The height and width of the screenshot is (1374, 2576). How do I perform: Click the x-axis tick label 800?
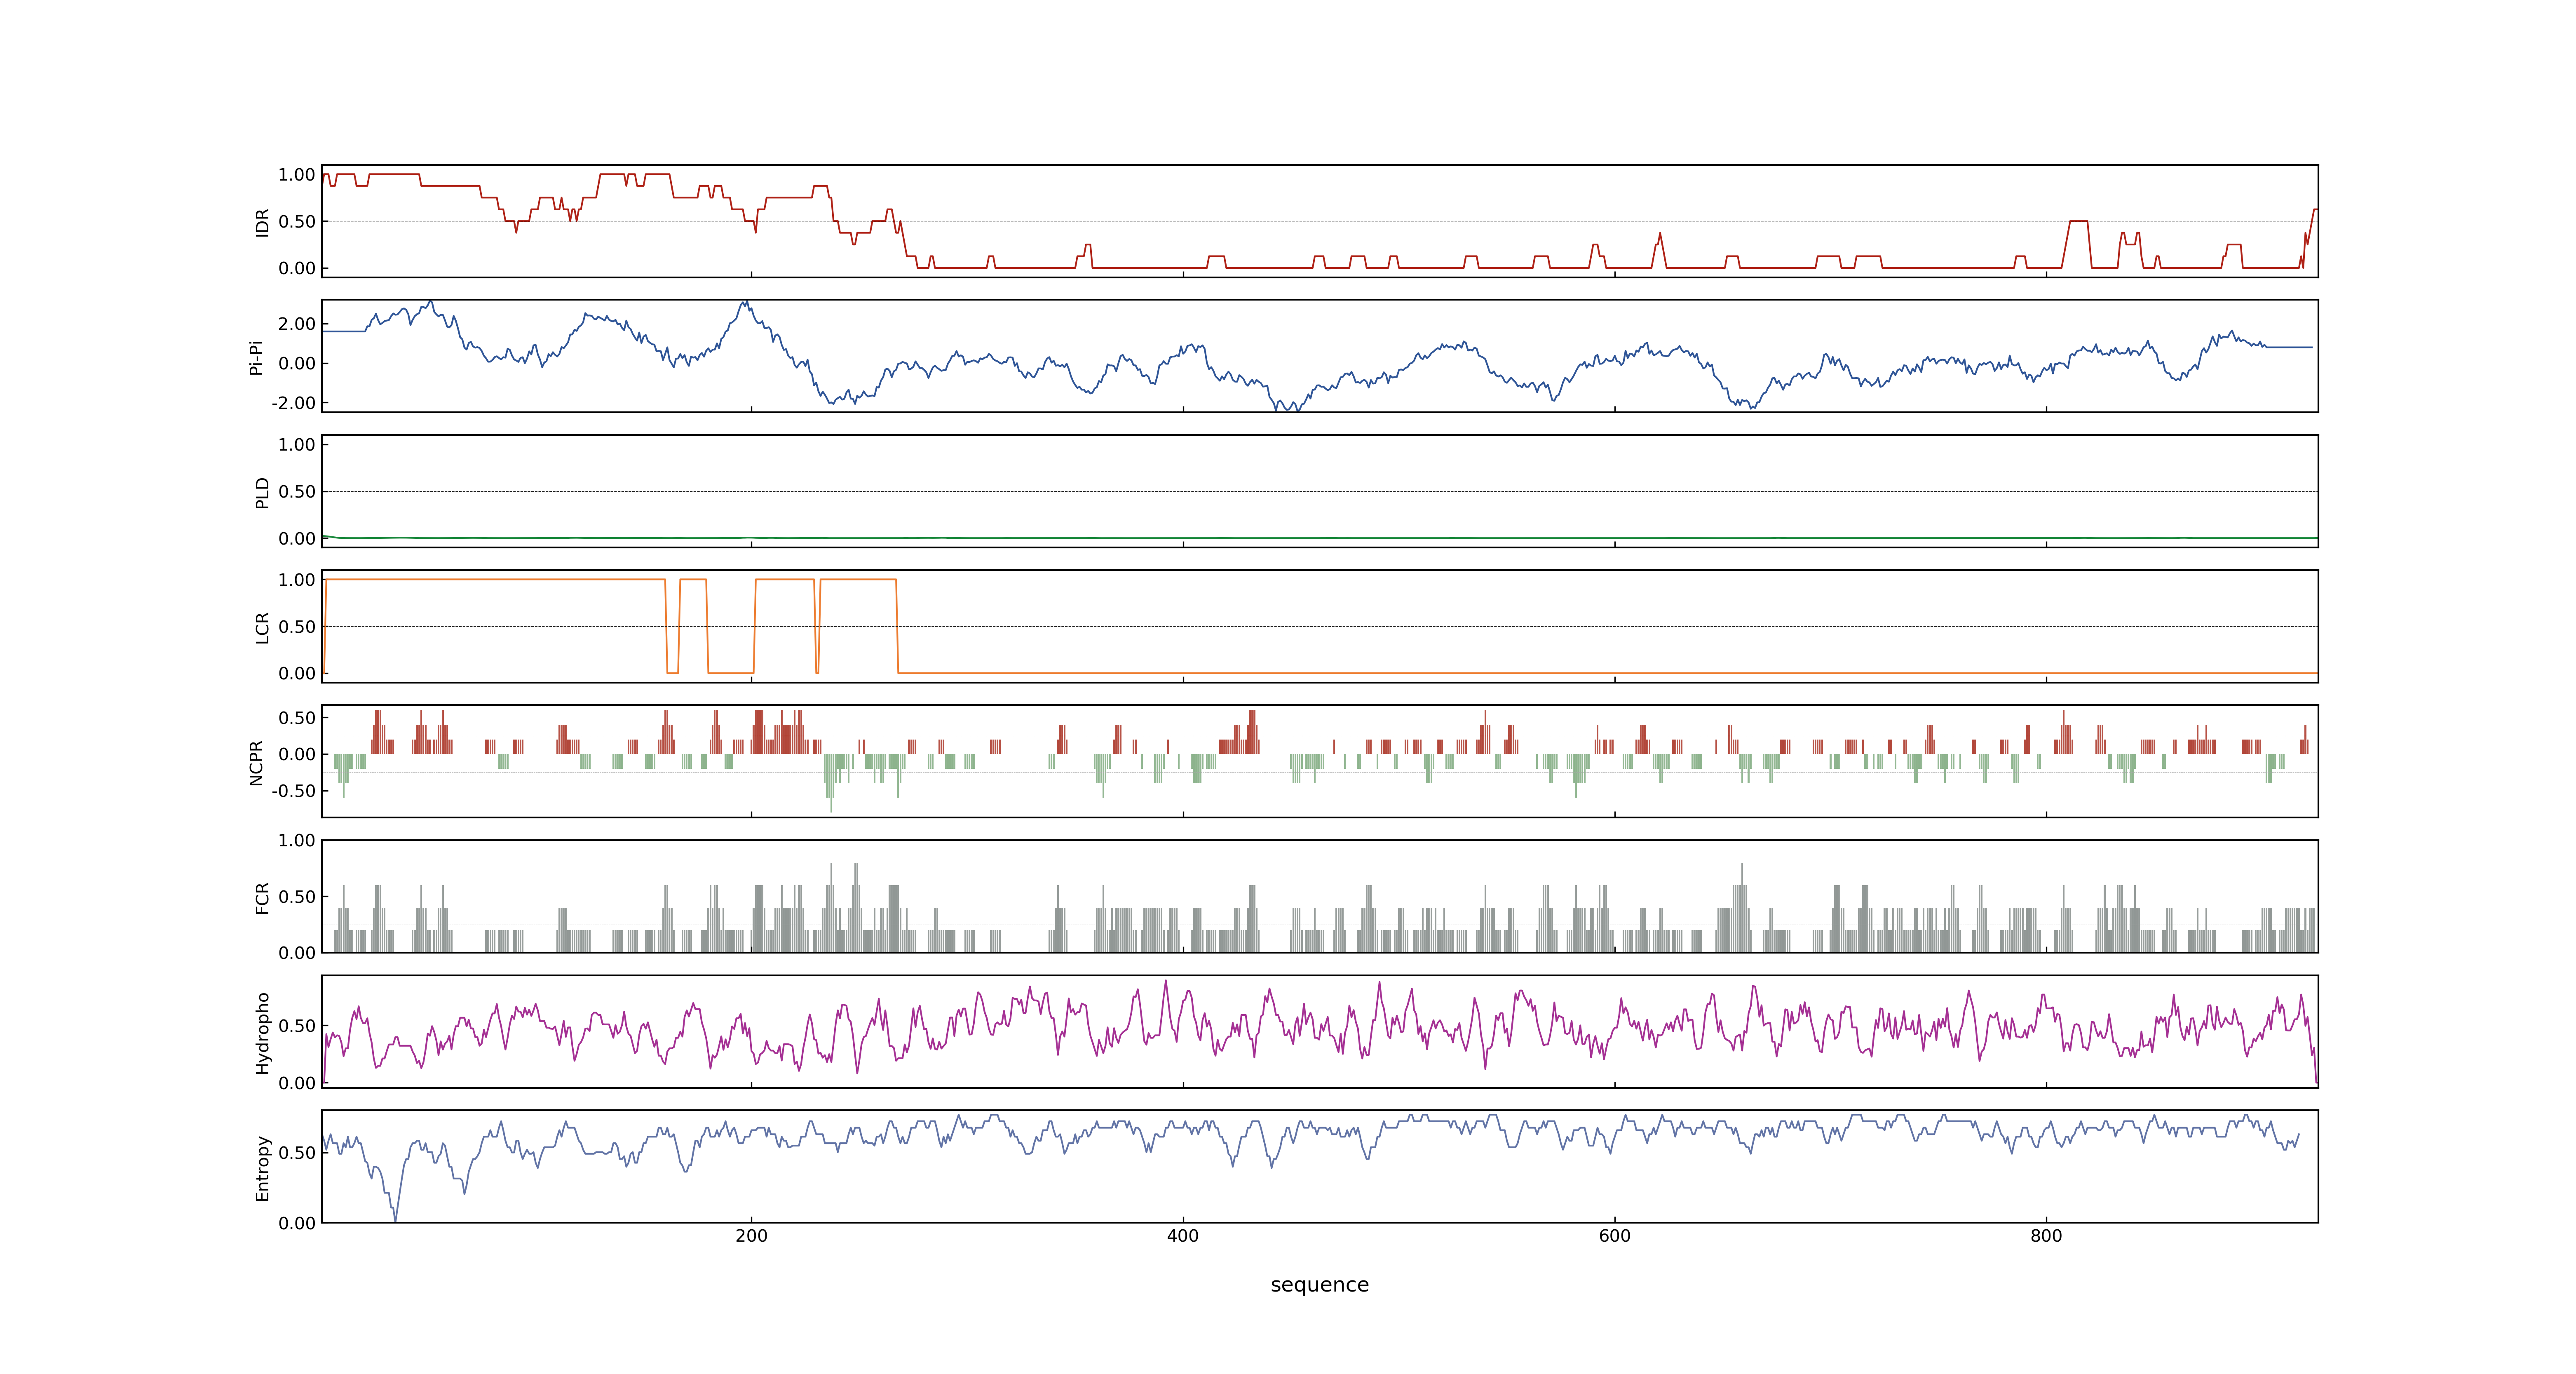point(2046,1236)
